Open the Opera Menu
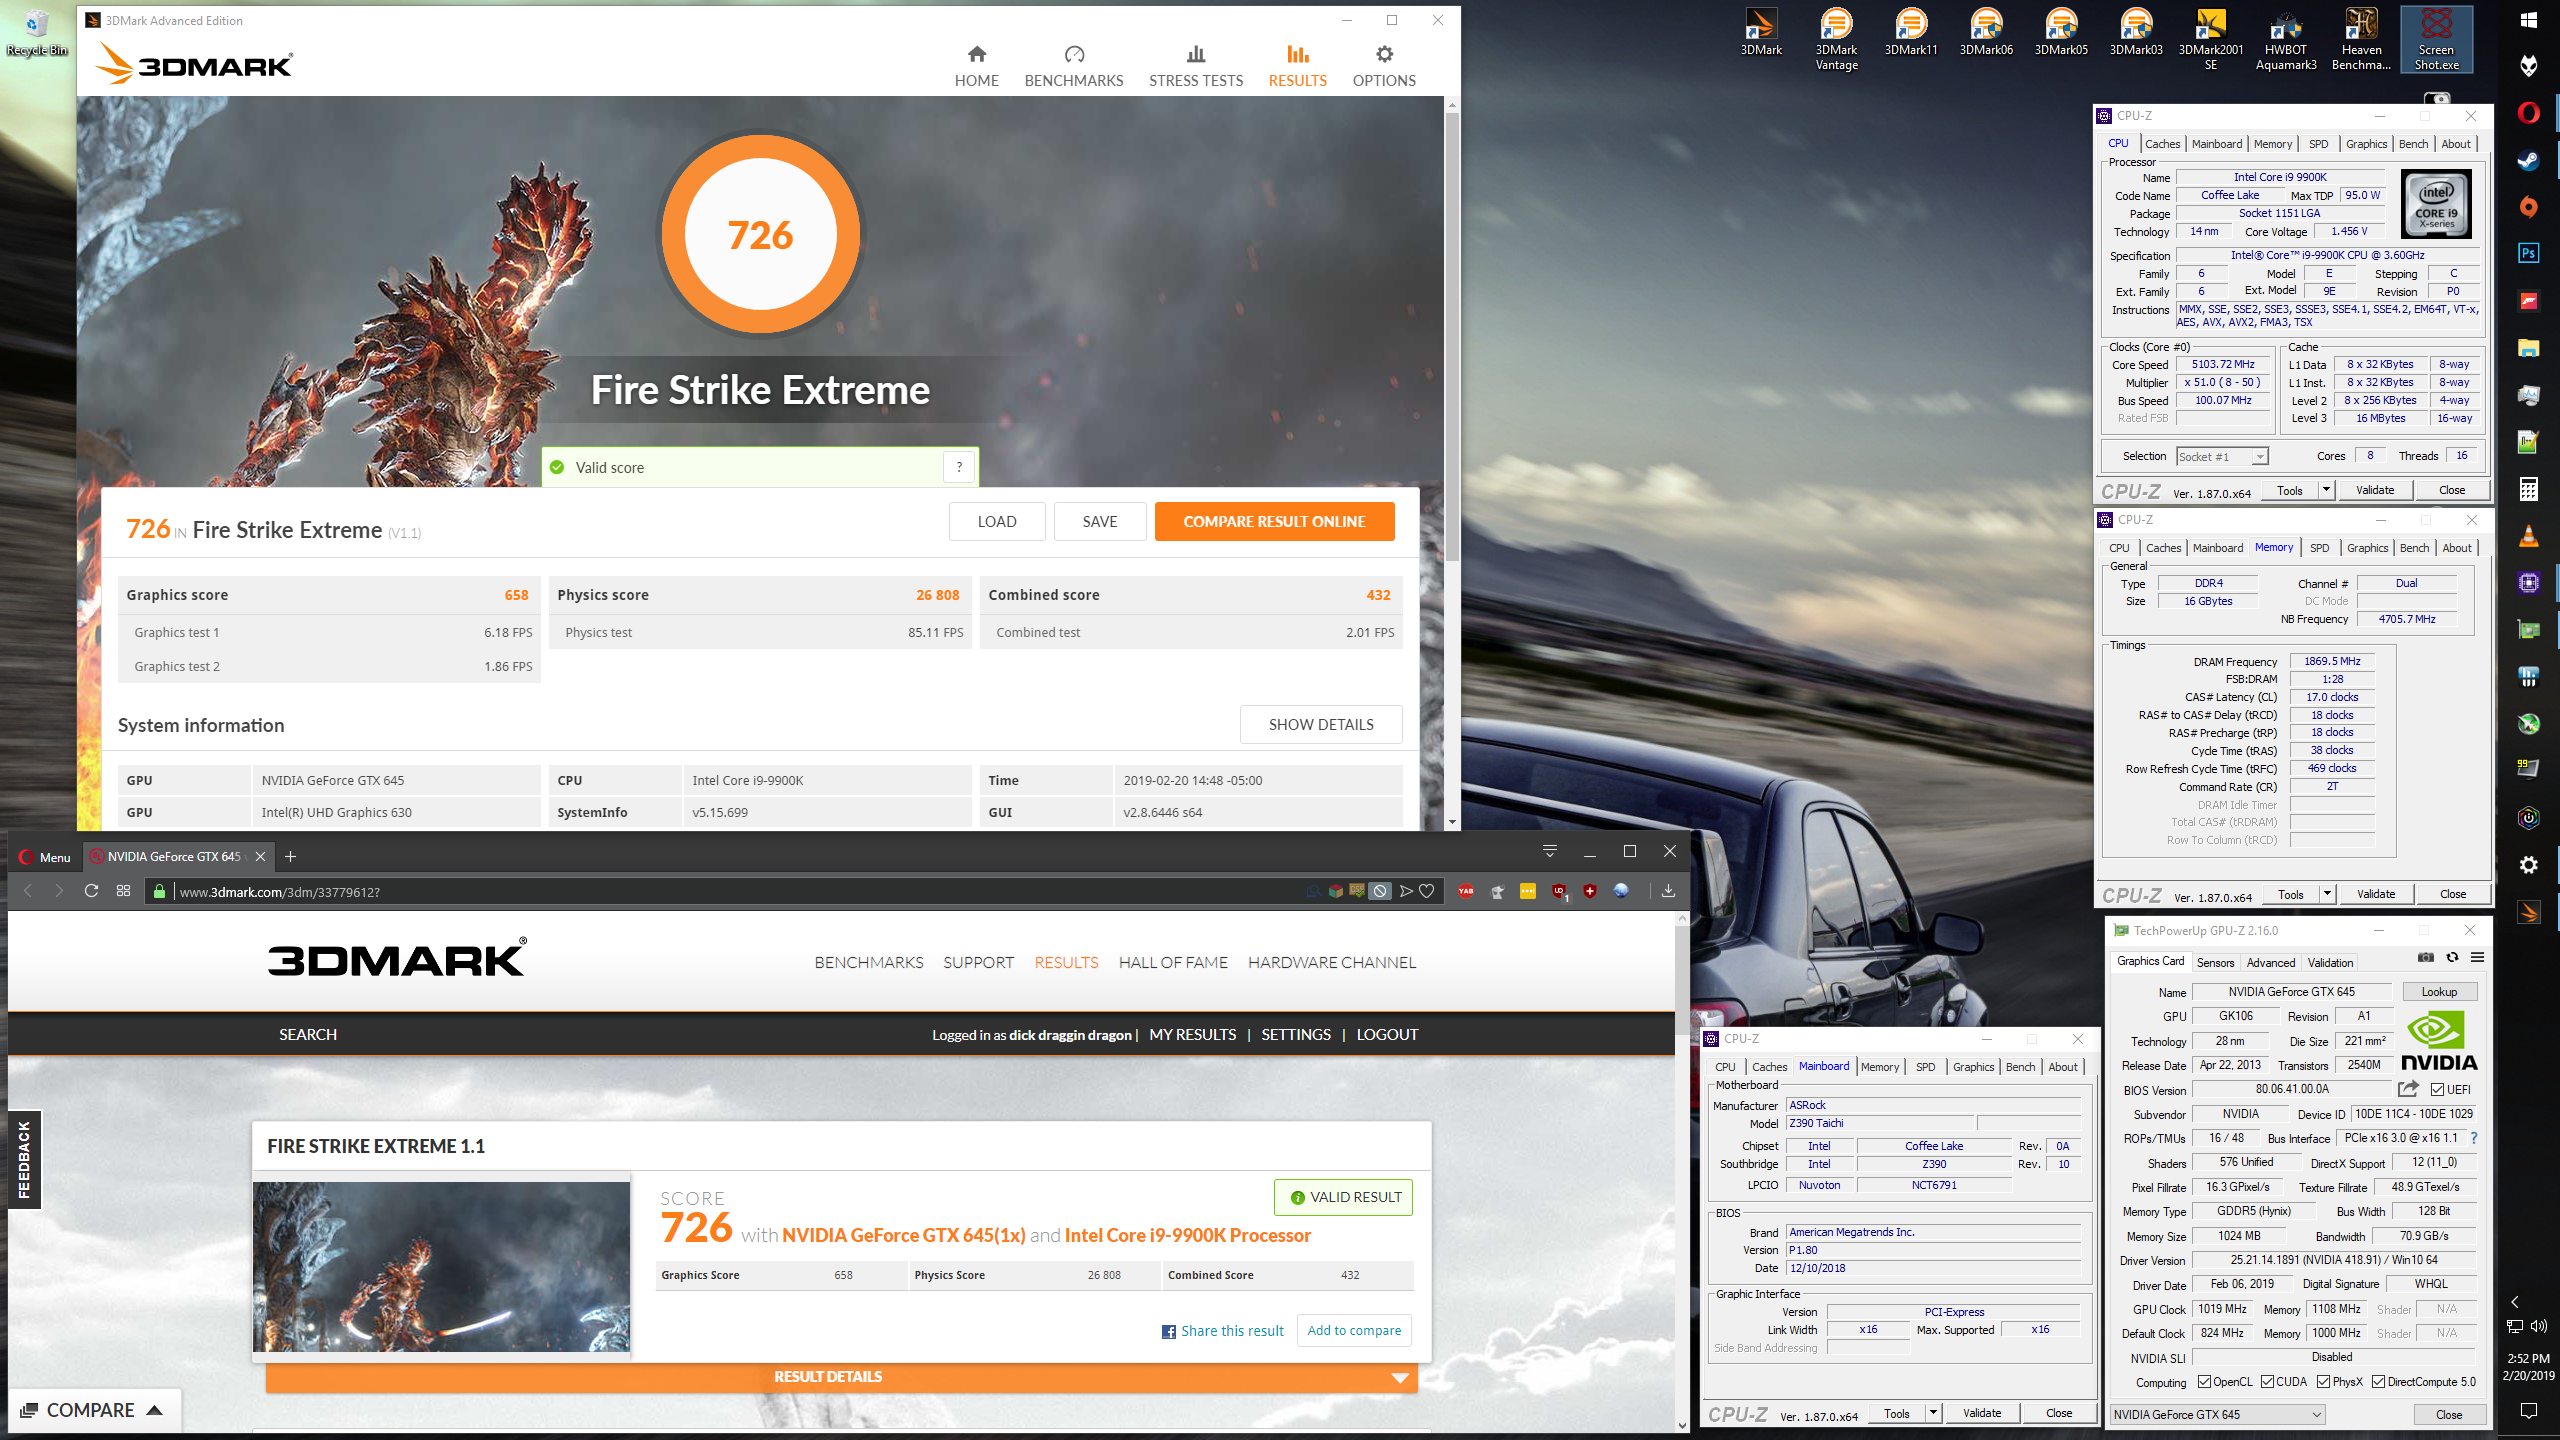This screenshot has height=1440, width=2560. (x=45, y=857)
